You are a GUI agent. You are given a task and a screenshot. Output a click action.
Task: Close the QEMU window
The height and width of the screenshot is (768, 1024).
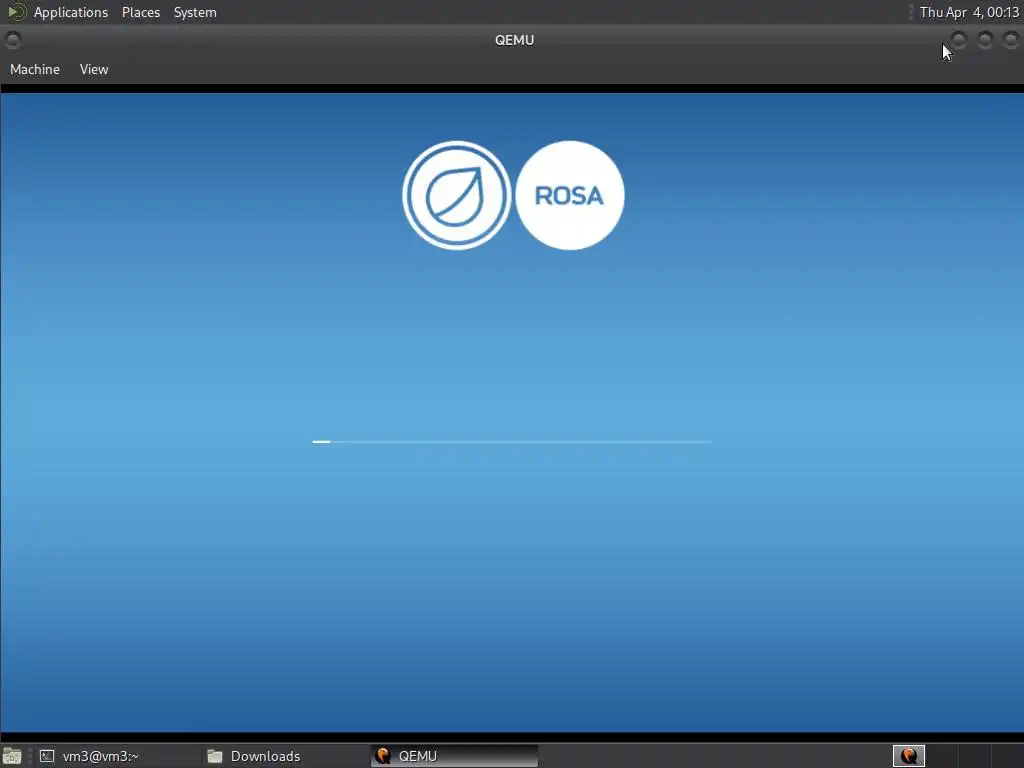tap(1010, 40)
